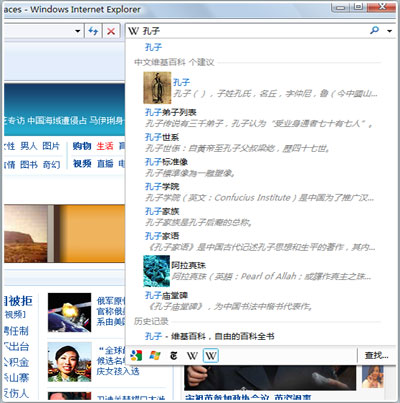400x403 pixels.
Task: Open the address bar history dropdown arrow
Action: click(78, 31)
